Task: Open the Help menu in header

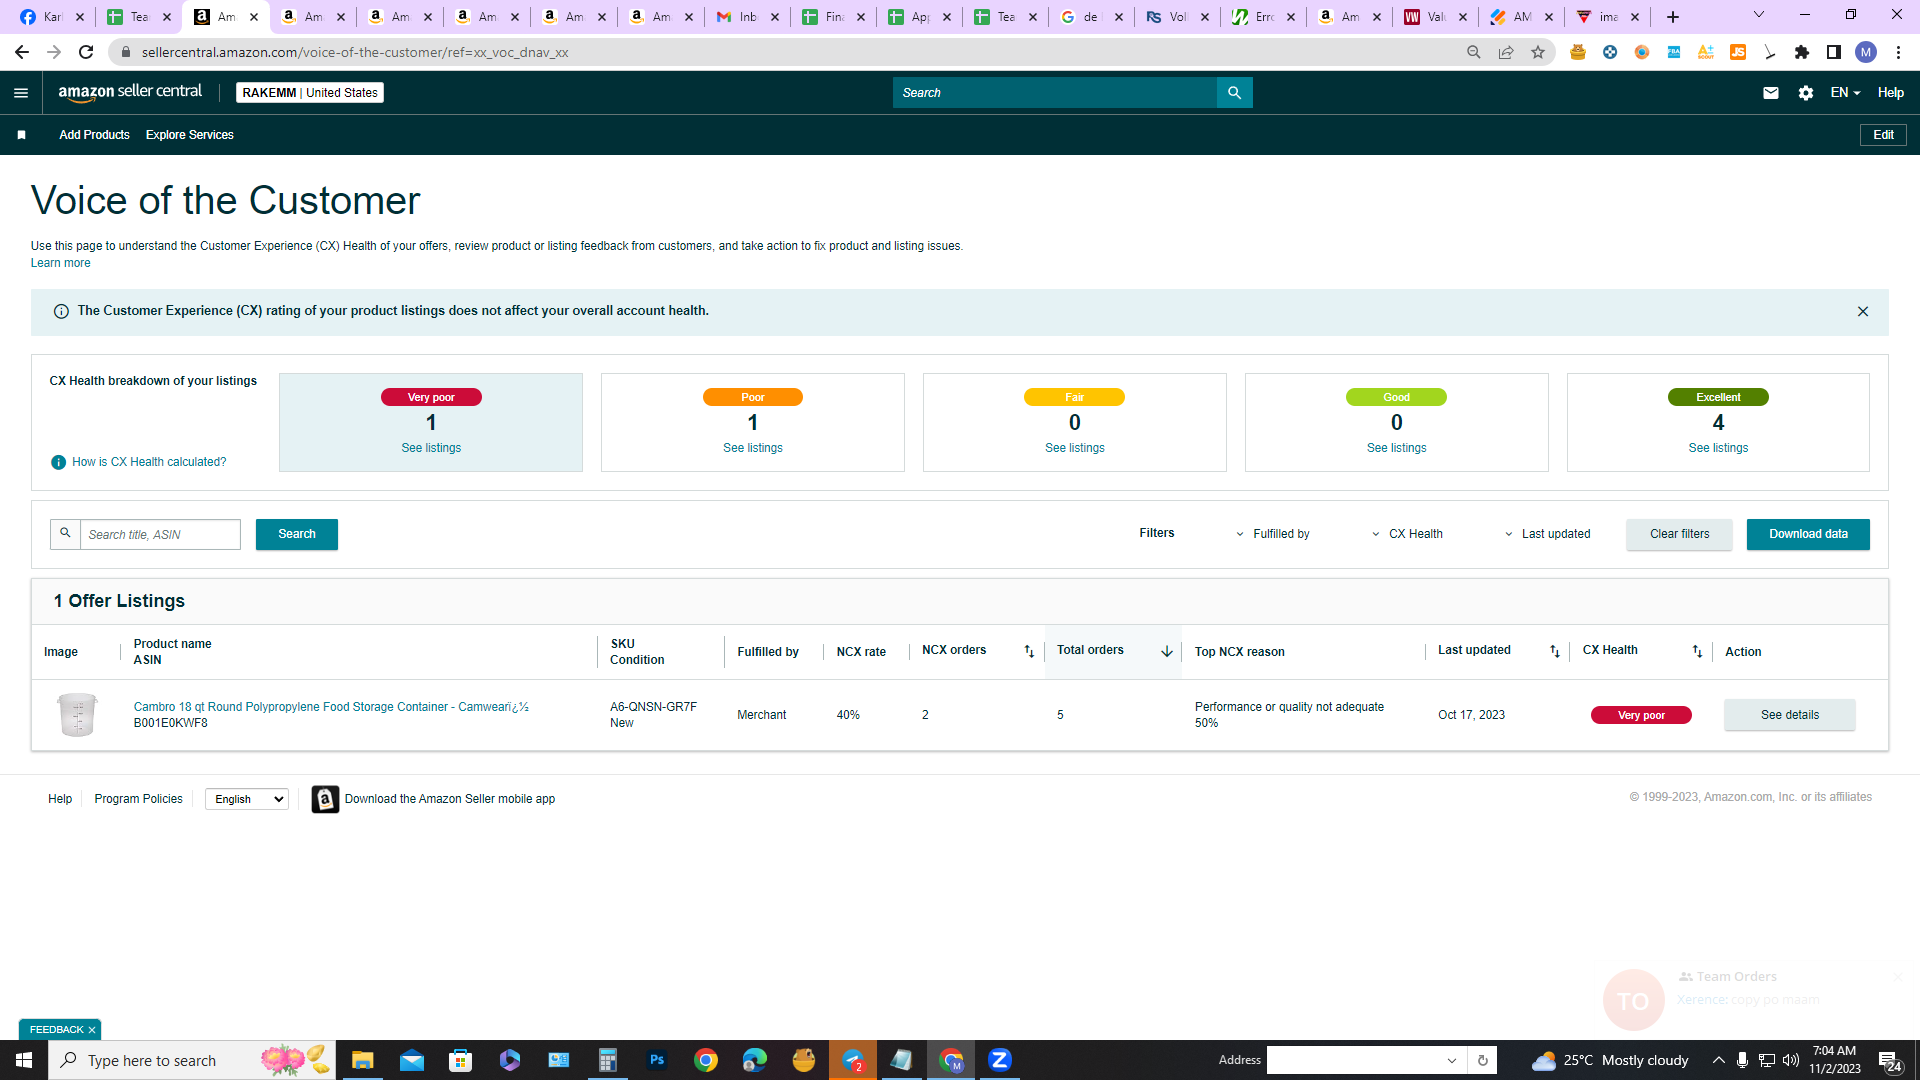Action: [1890, 93]
